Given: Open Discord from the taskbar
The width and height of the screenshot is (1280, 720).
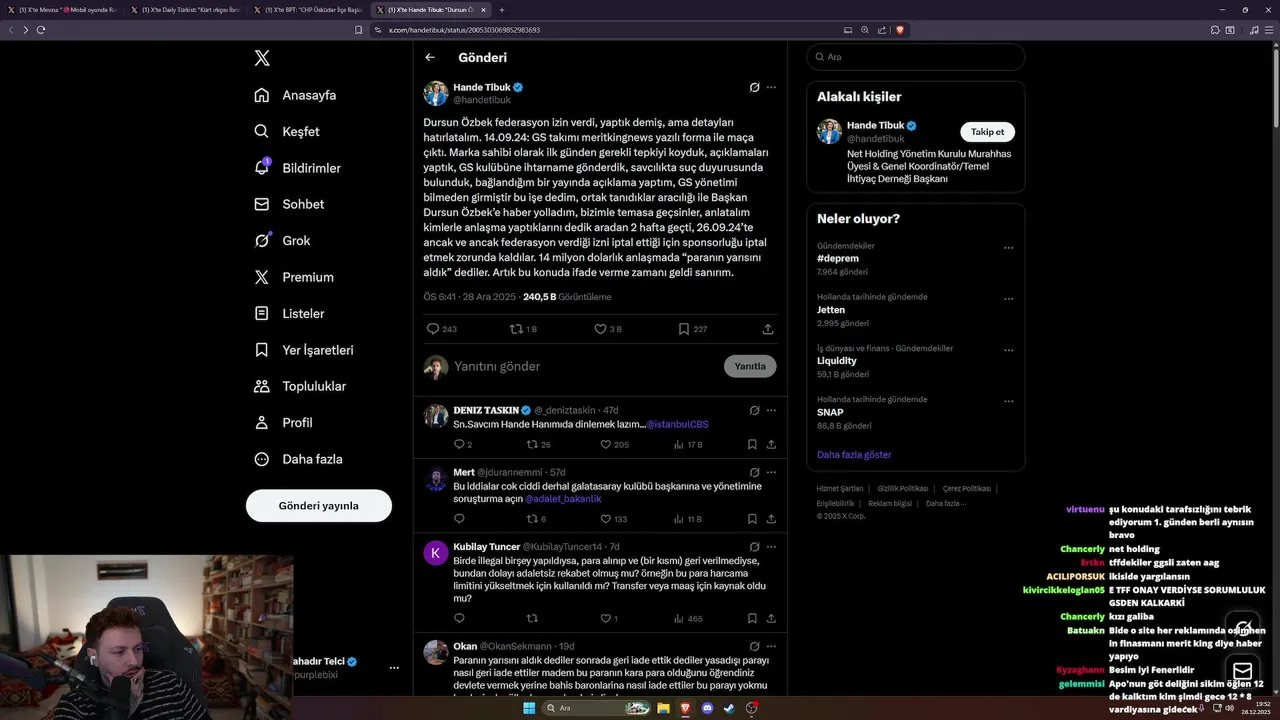Looking at the screenshot, I should click(x=708, y=708).
